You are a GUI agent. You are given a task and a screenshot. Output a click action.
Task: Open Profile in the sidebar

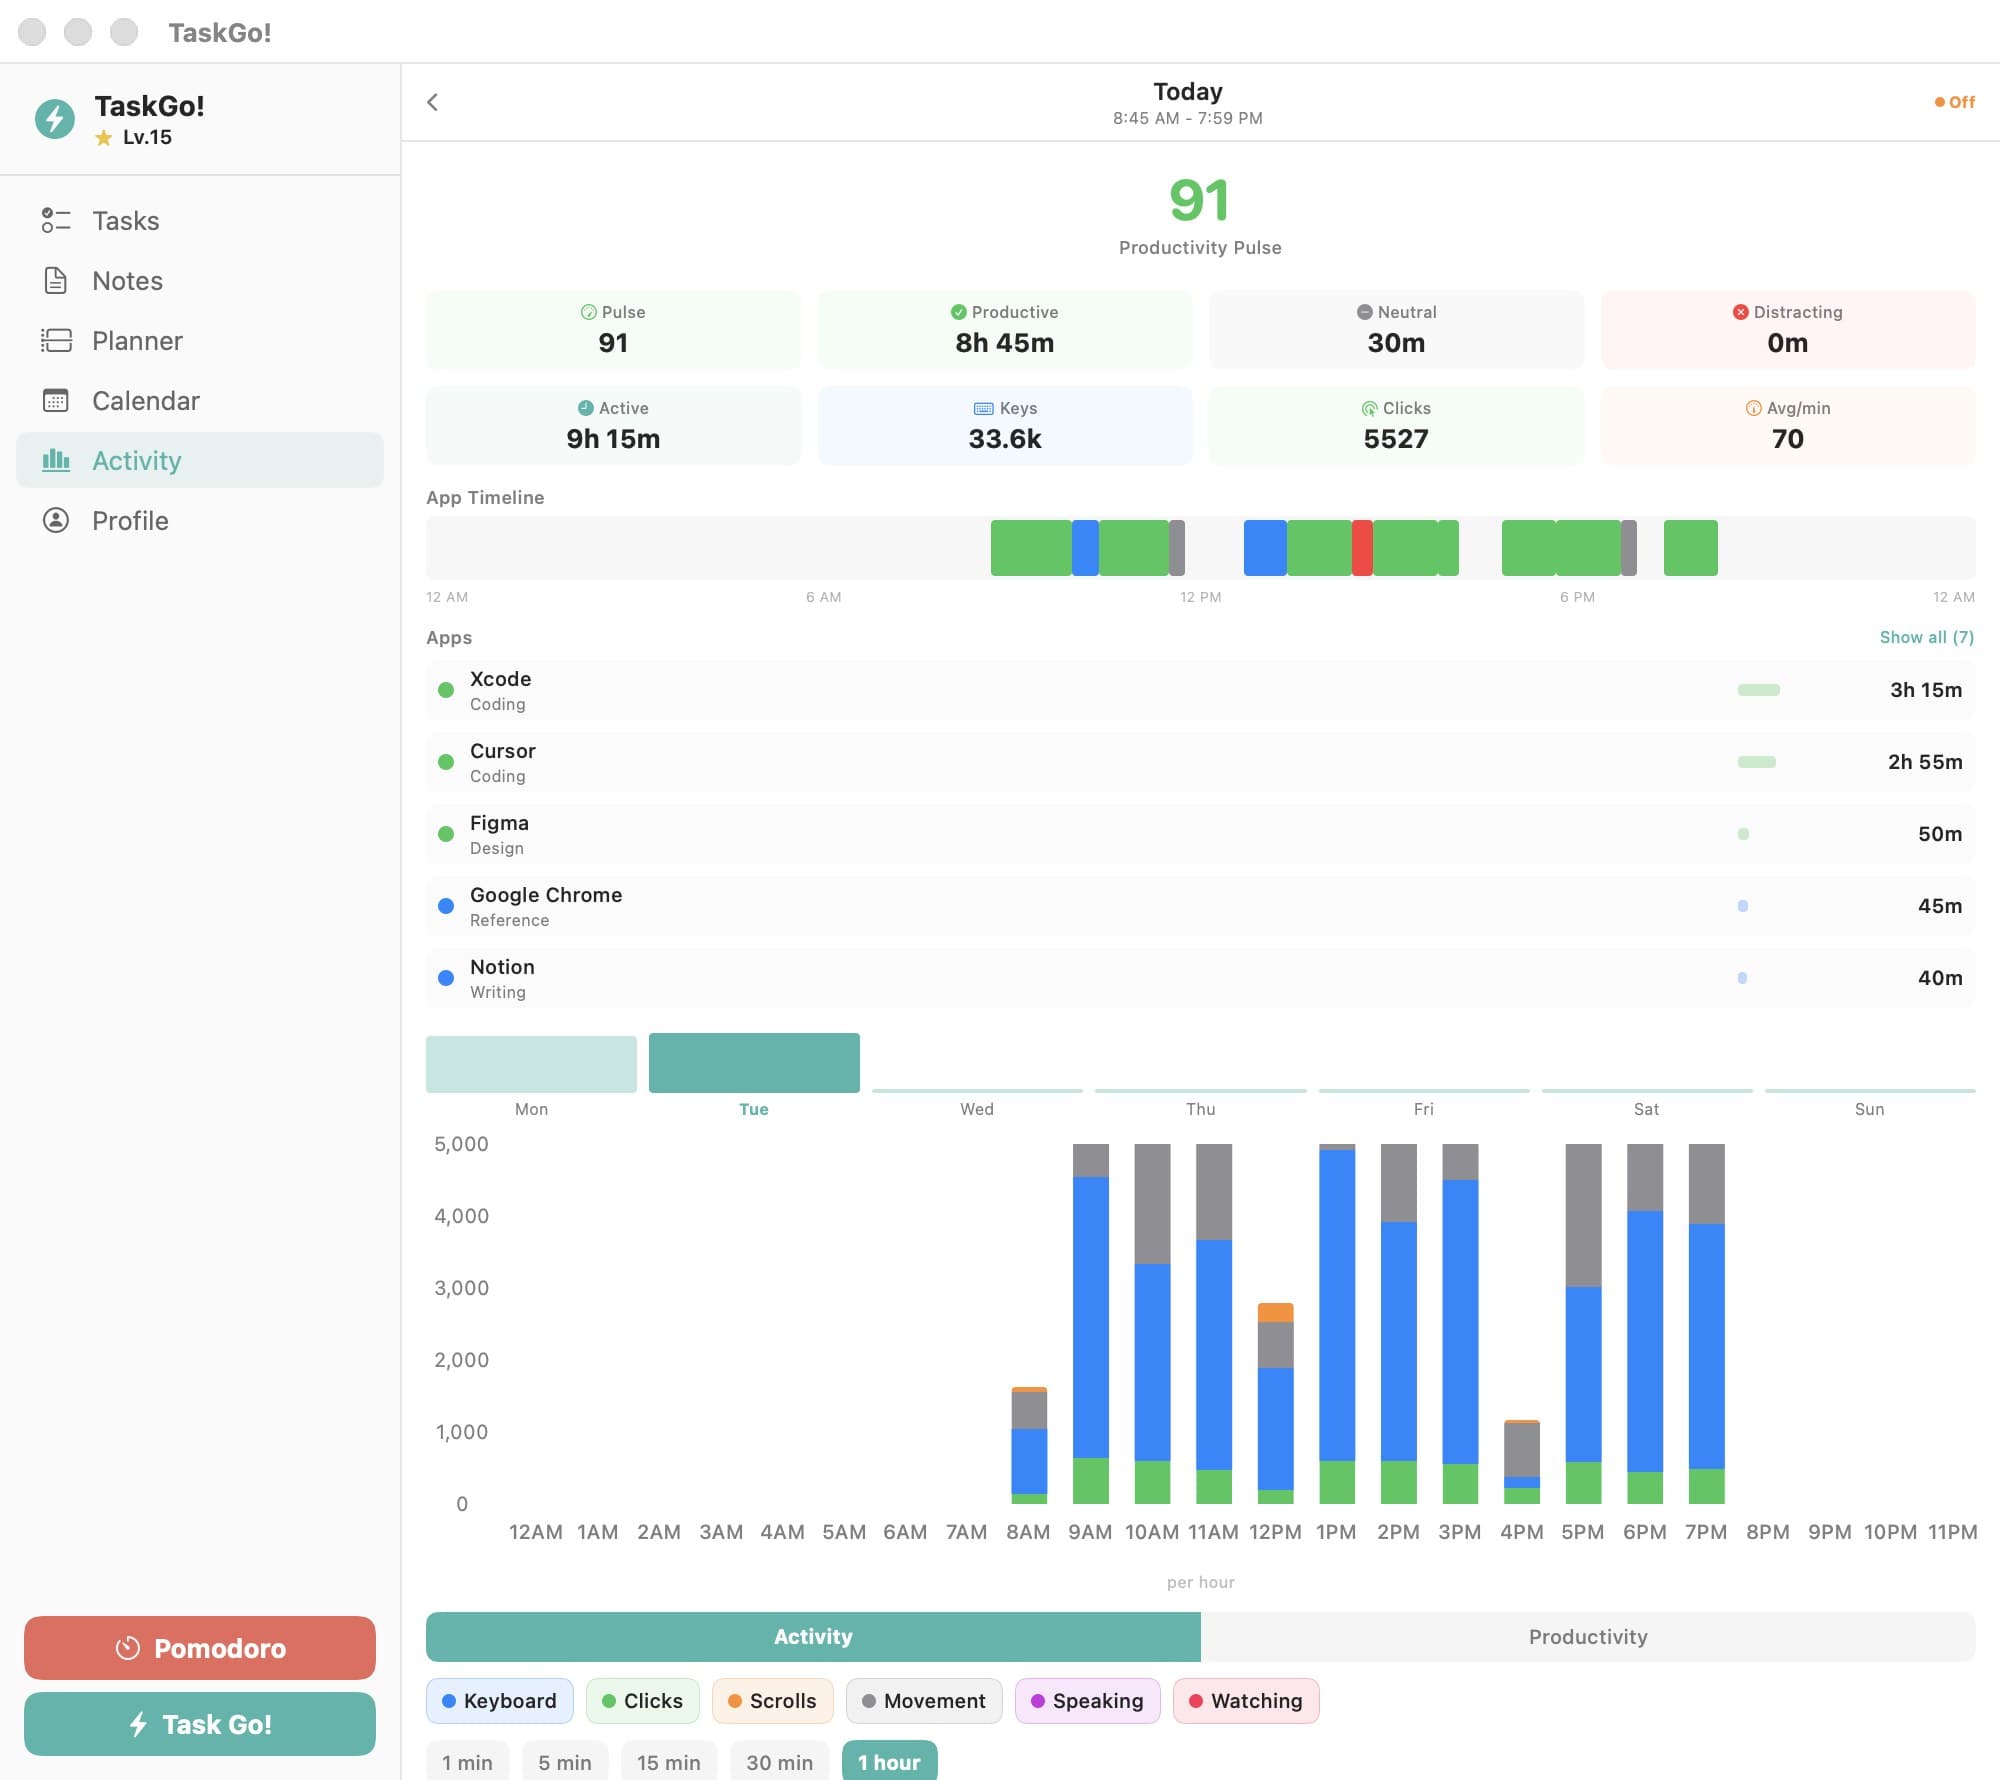pos(200,520)
